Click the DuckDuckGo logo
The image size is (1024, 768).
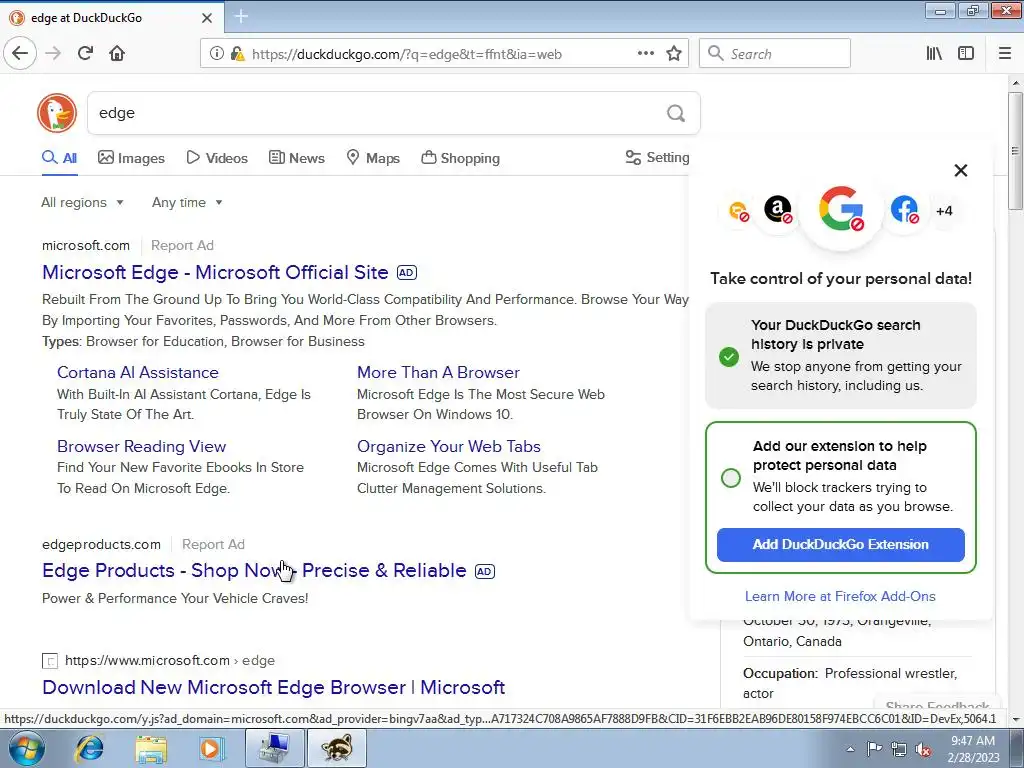(57, 113)
